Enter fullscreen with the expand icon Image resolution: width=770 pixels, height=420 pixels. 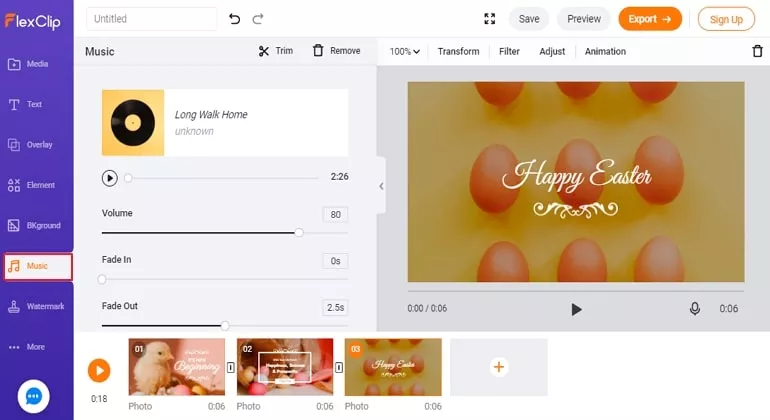(x=490, y=19)
